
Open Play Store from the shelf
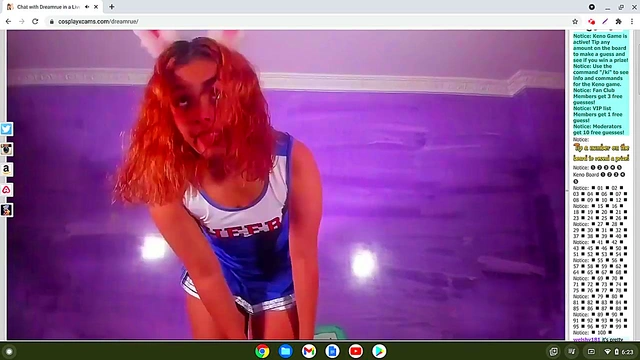pos(379,351)
